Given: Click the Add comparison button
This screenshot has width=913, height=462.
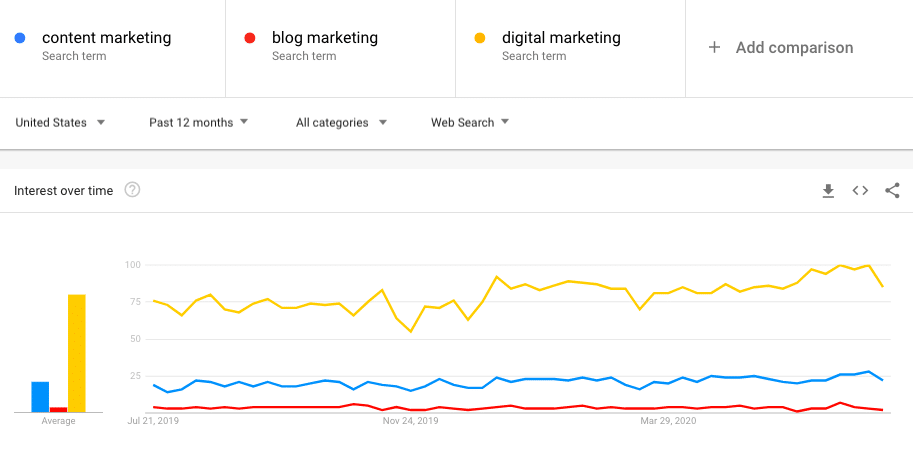Looking at the screenshot, I should (x=780, y=48).
